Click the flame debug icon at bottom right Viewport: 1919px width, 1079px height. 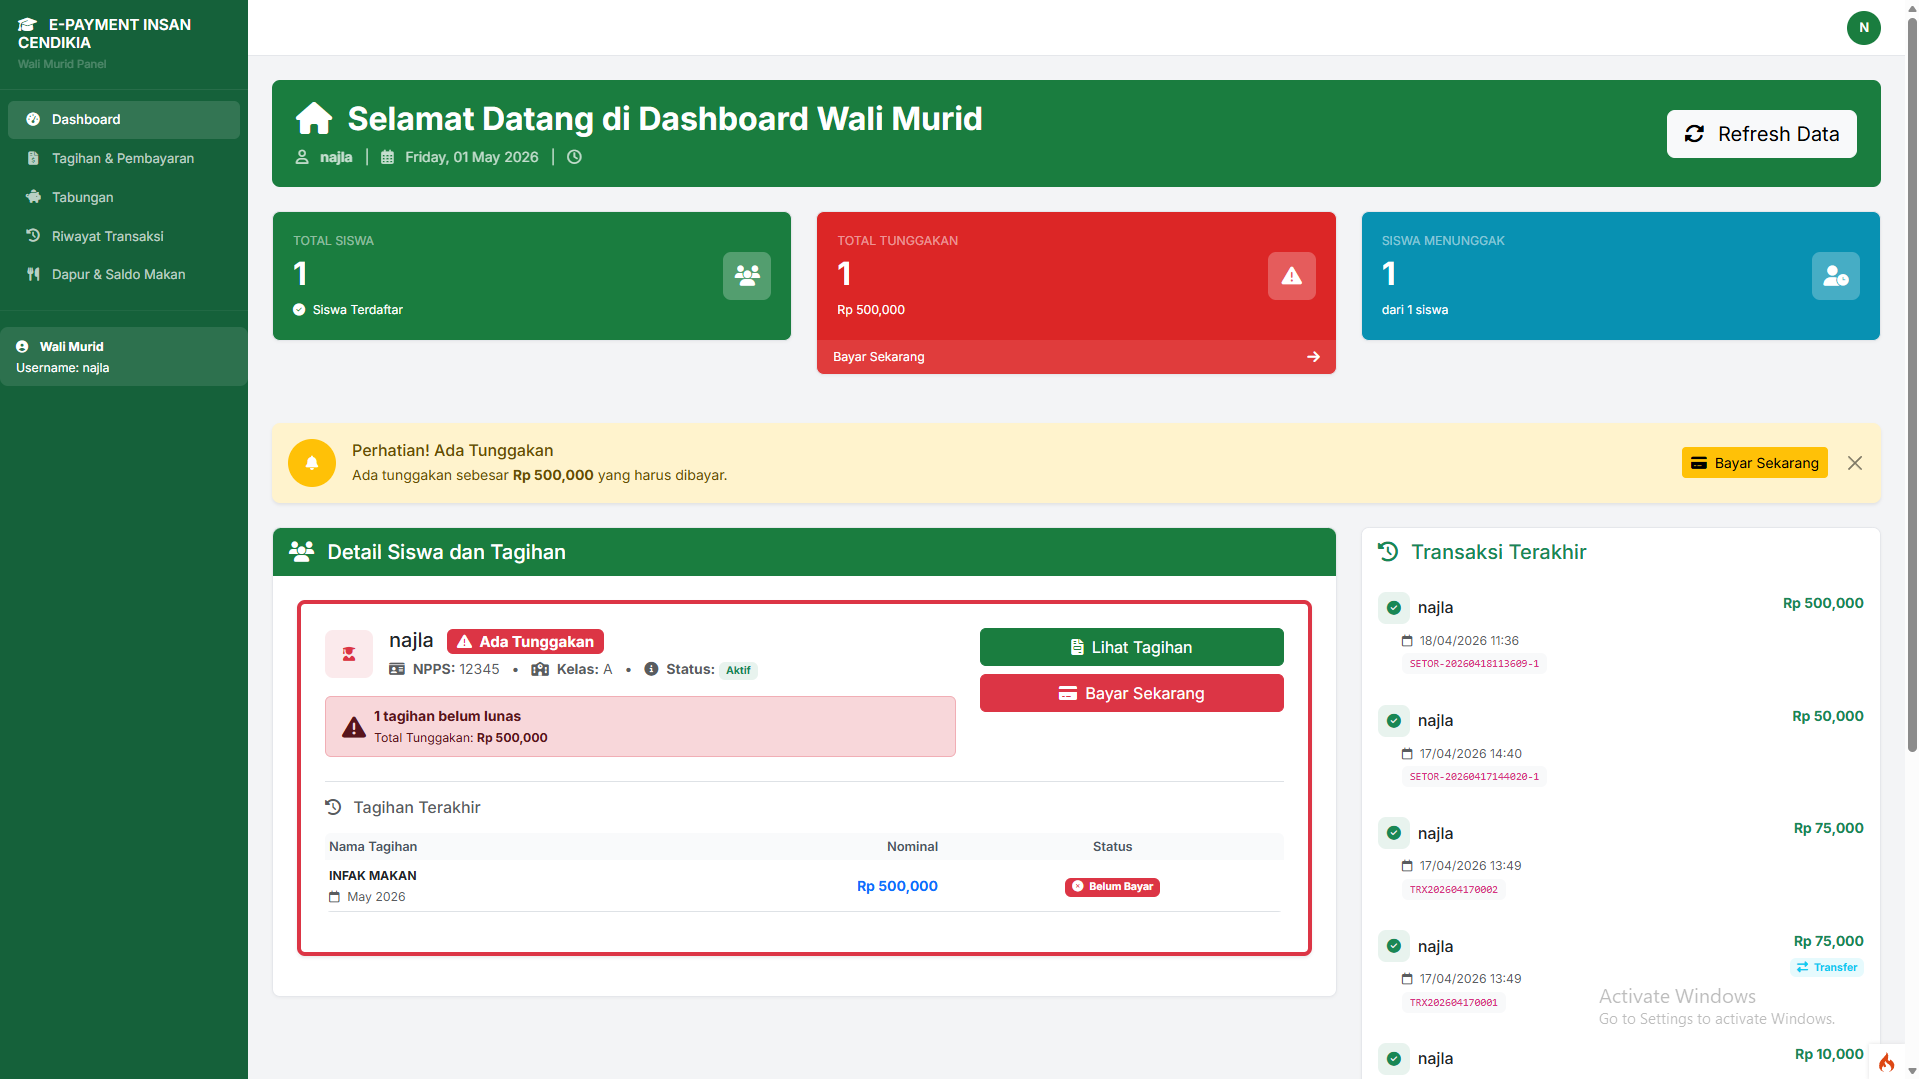[x=1887, y=1062]
